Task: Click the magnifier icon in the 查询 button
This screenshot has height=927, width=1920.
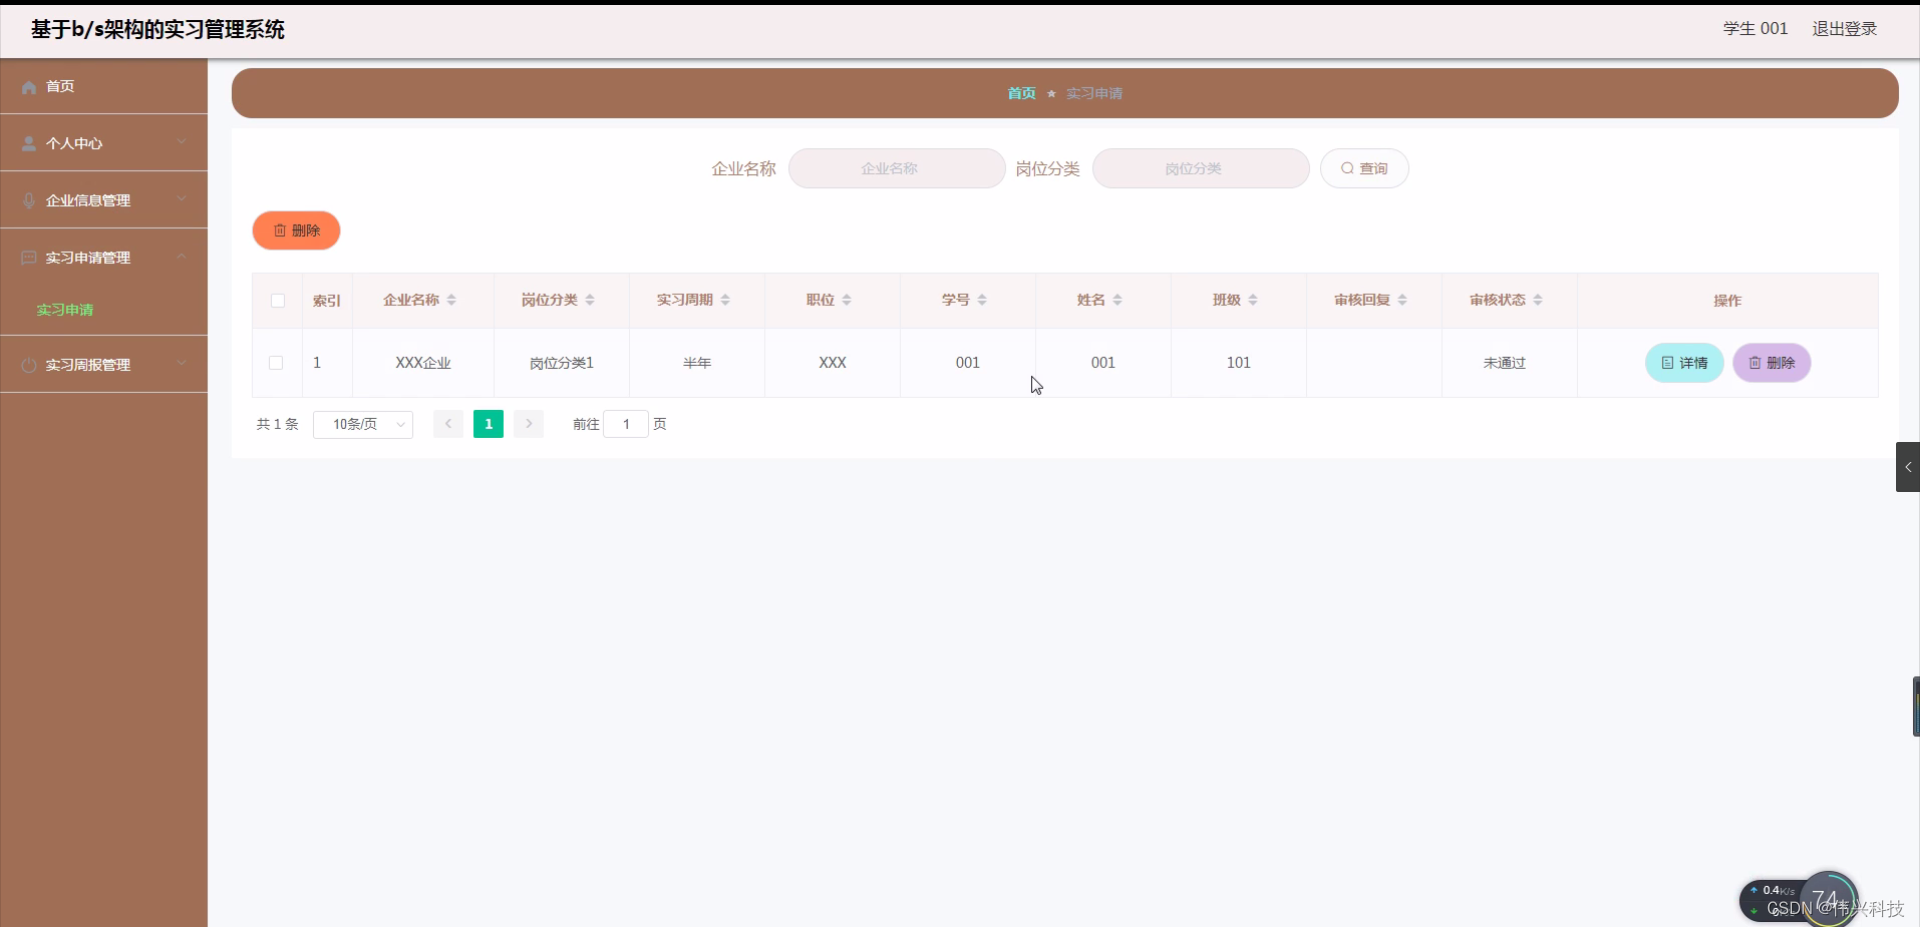Action: pos(1347,168)
